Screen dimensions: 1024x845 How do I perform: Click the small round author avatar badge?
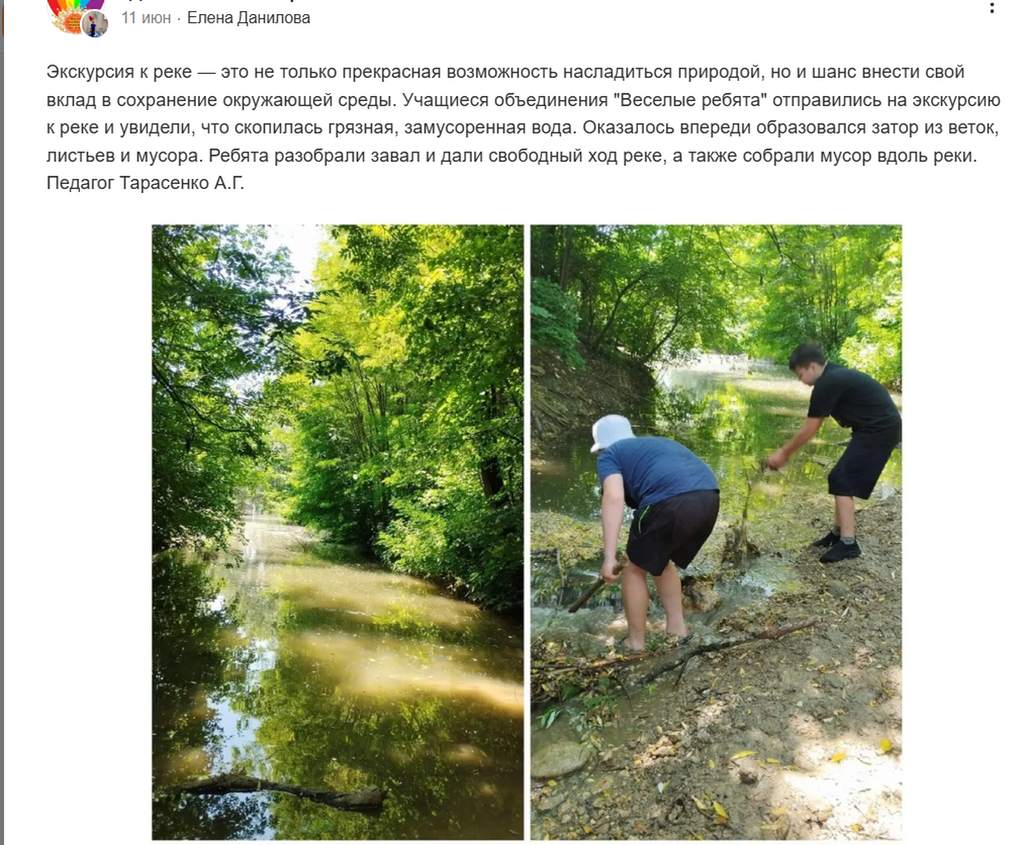[95, 24]
